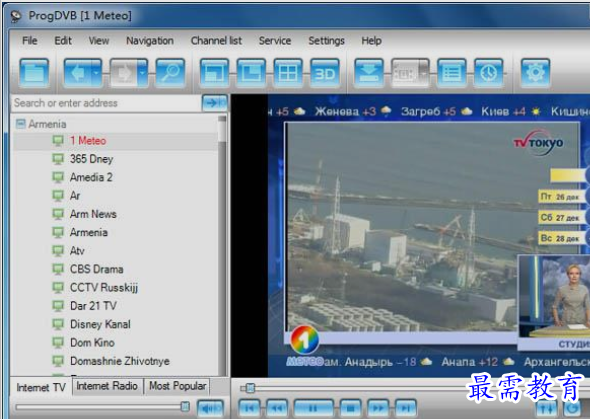
Task: Enable 3D mode toolbar button
Action: [325, 73]
